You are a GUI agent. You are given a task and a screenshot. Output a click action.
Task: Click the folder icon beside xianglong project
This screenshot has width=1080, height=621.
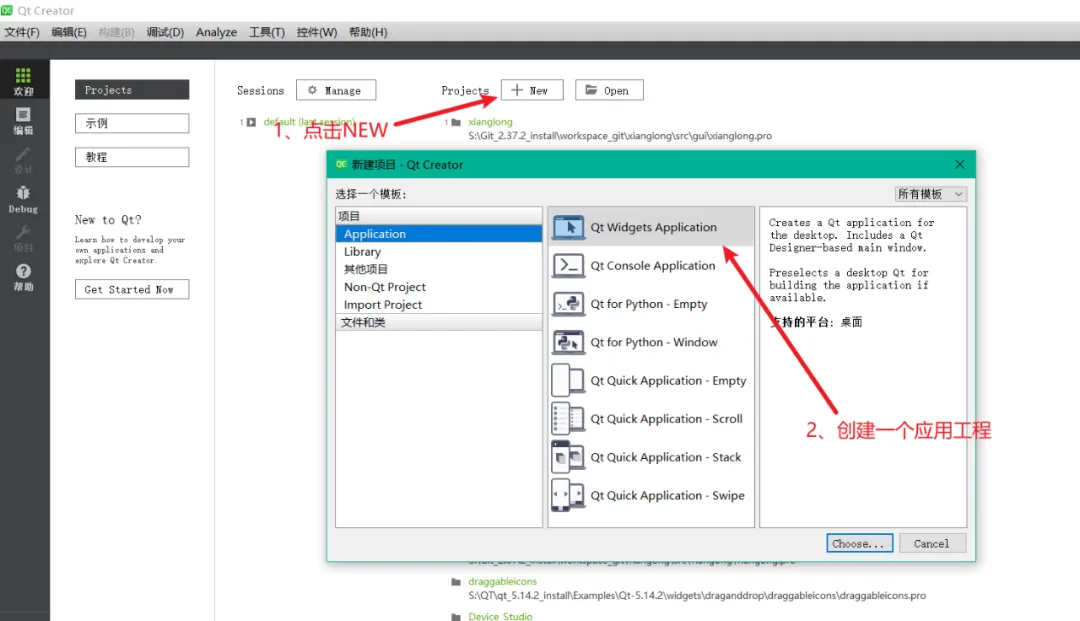pyautogui.click(x=455, y=123)
